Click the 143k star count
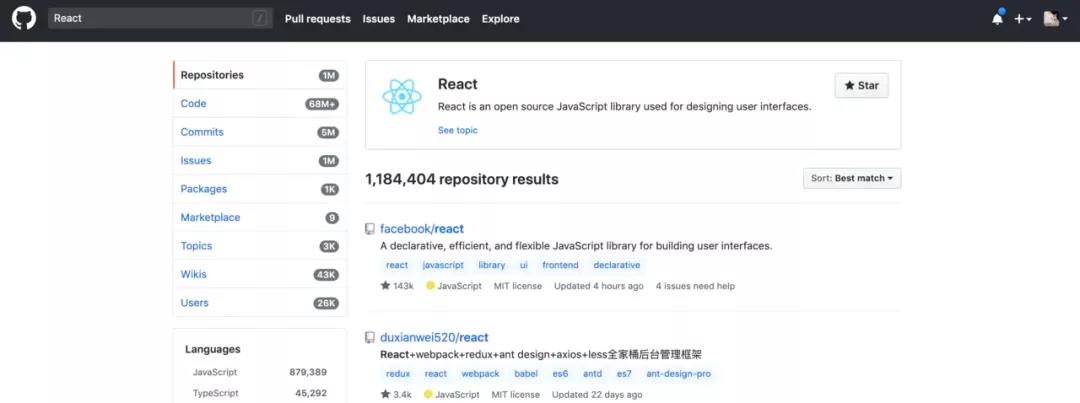 (397, 286)
